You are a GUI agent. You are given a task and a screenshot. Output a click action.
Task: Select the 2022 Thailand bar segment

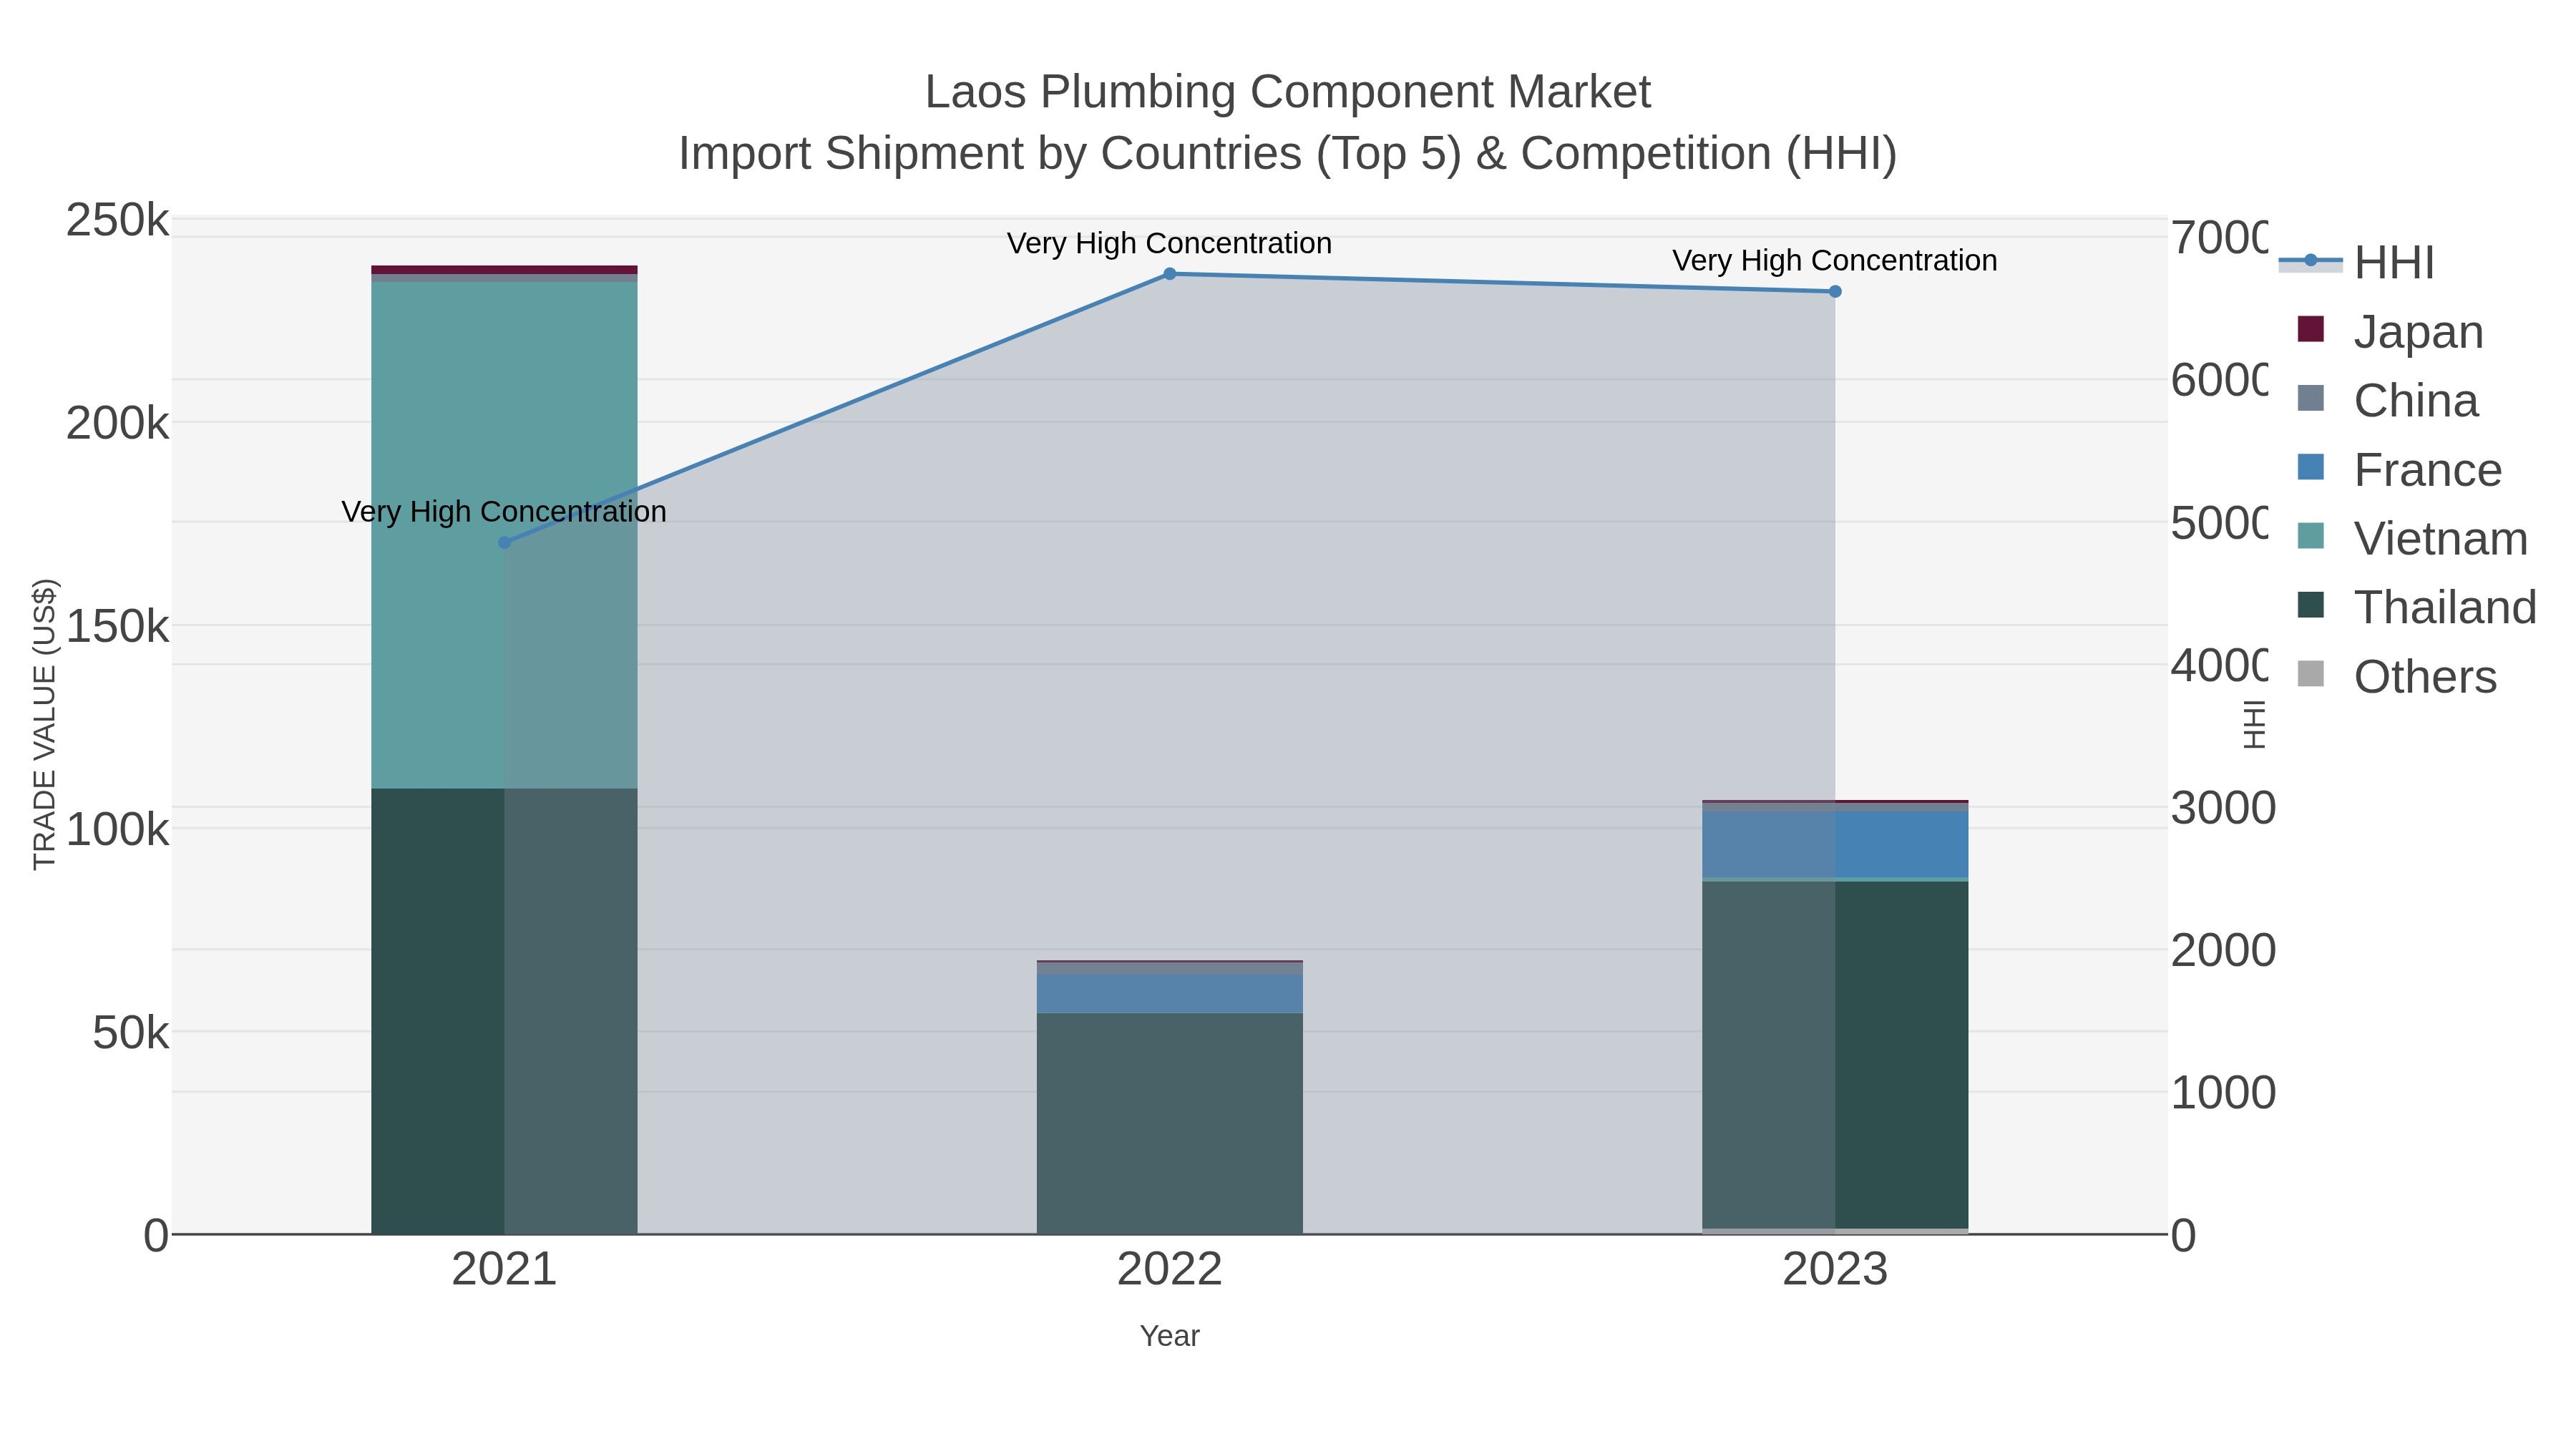(x=1170, y=1123)
